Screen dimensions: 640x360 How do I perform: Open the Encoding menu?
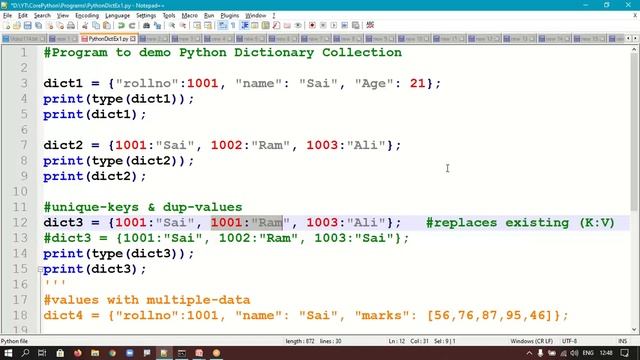point(87,16)
